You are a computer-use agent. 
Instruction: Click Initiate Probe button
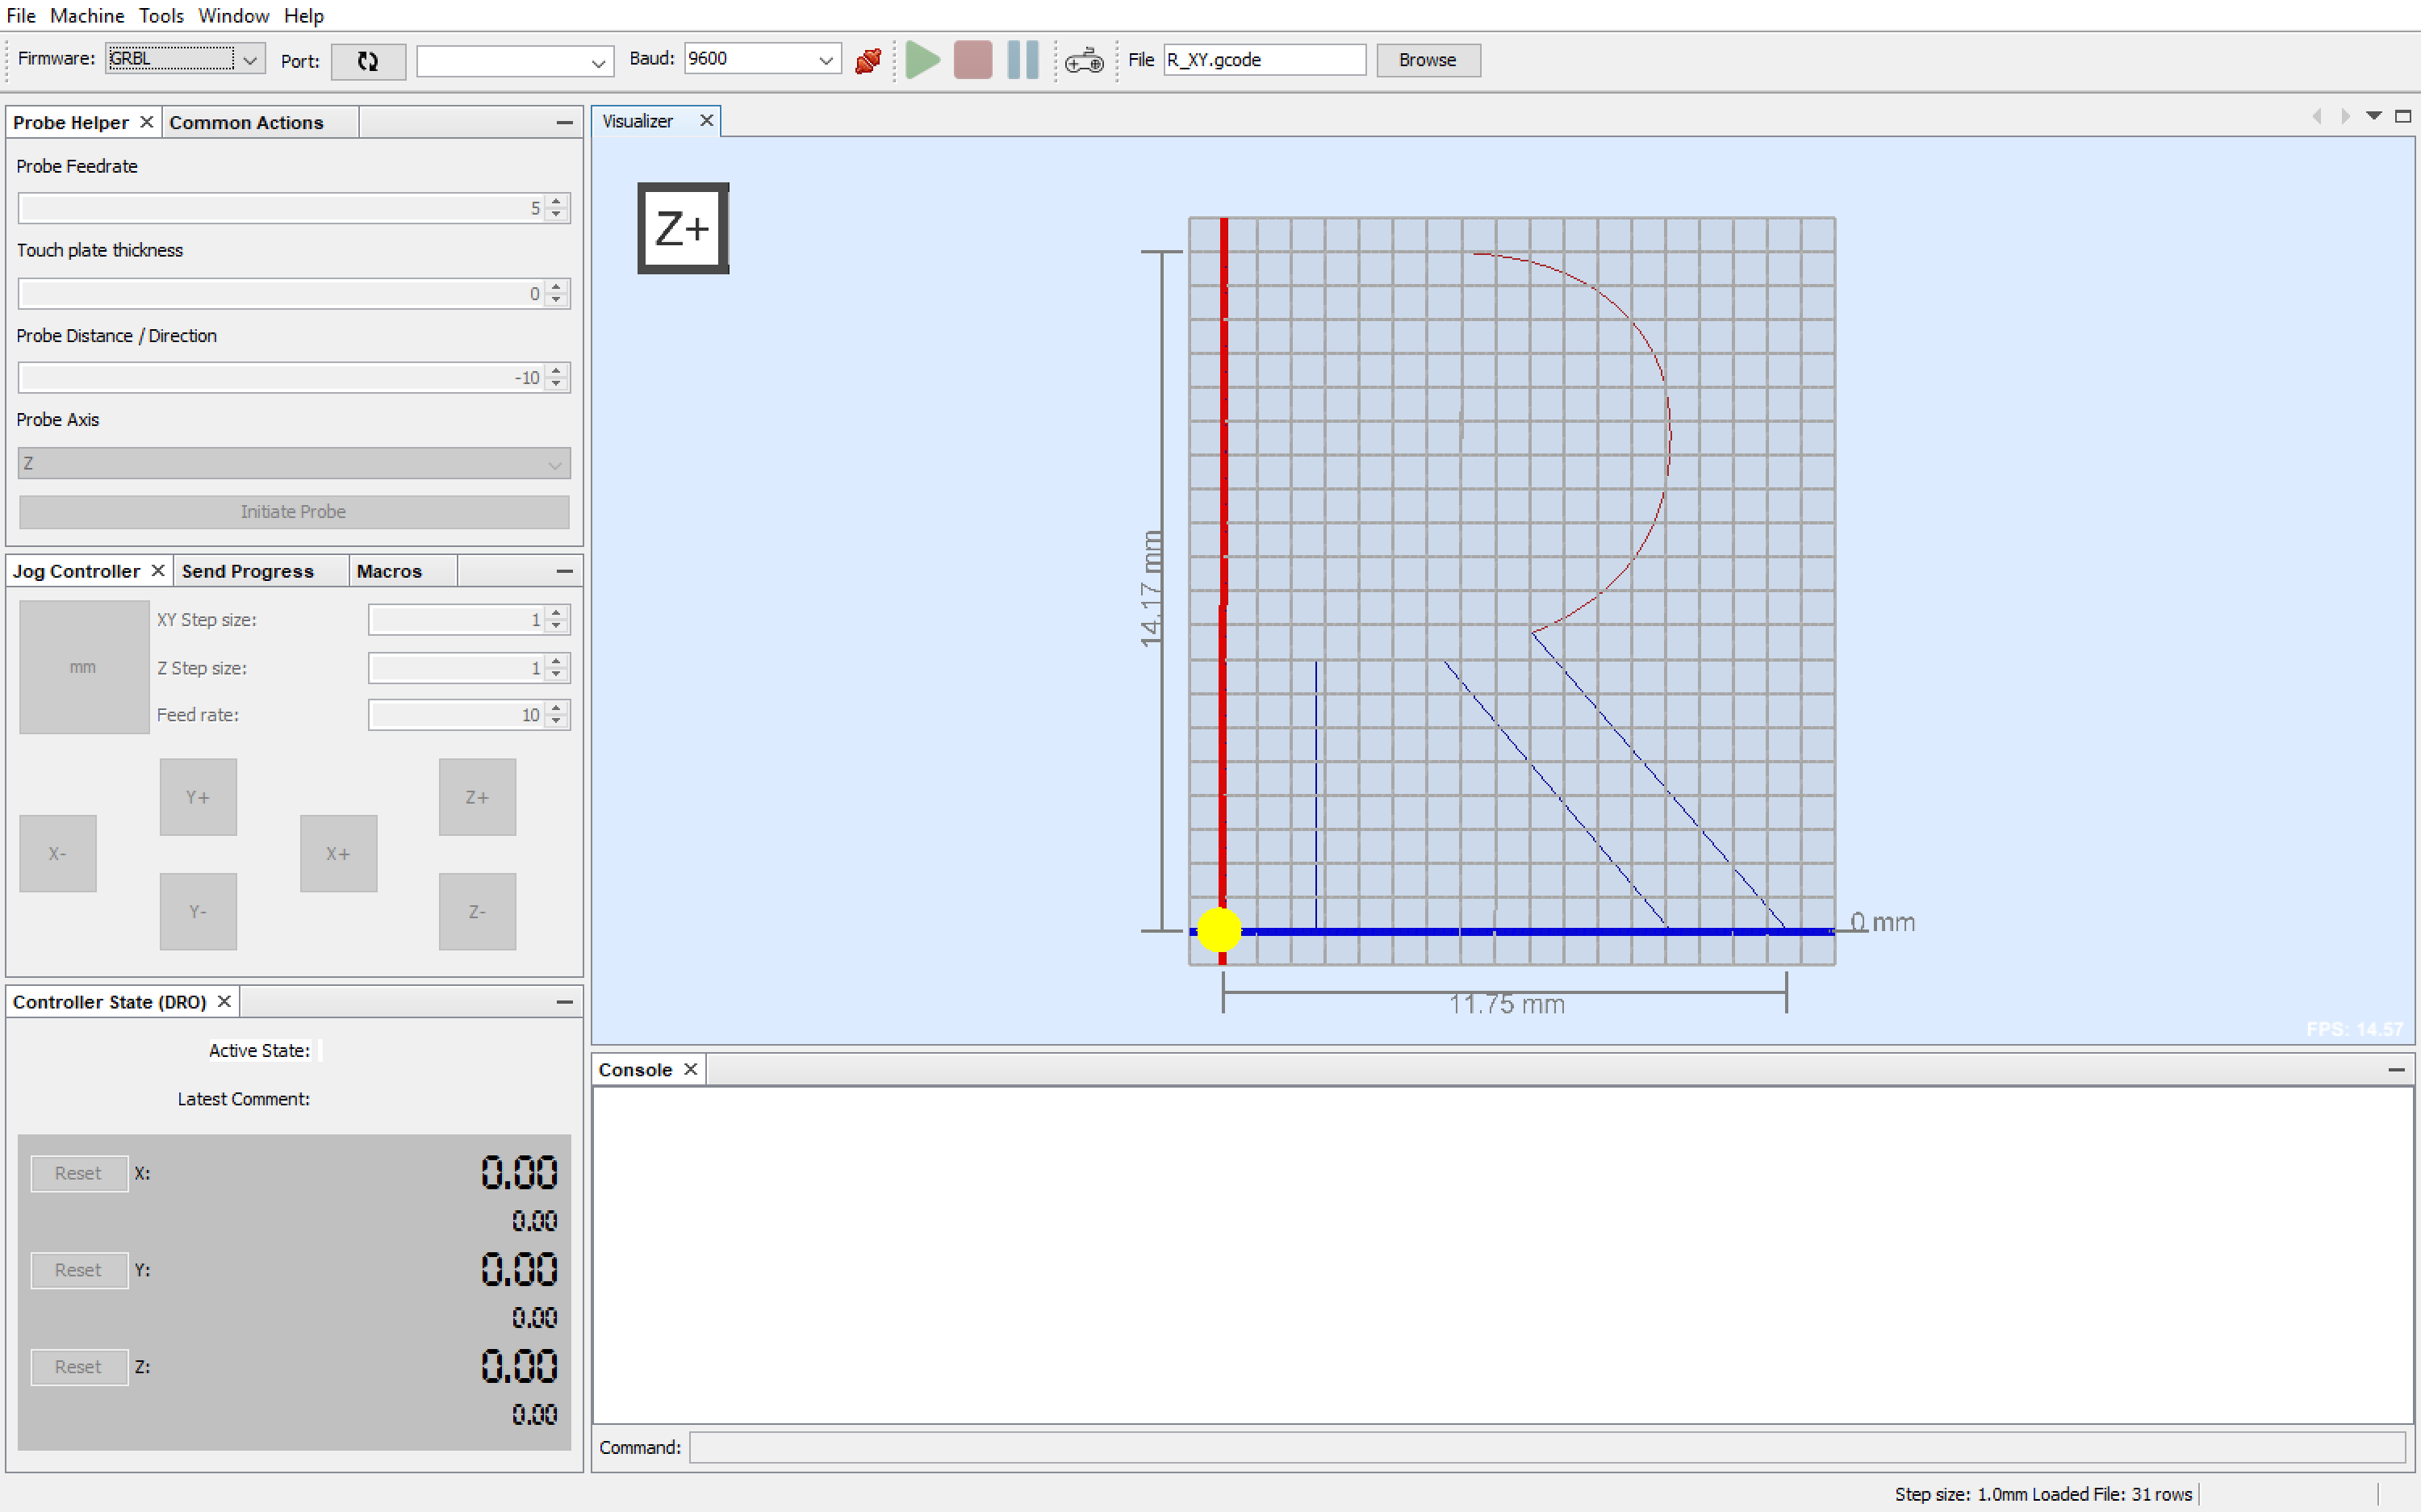tap(294, 511)
